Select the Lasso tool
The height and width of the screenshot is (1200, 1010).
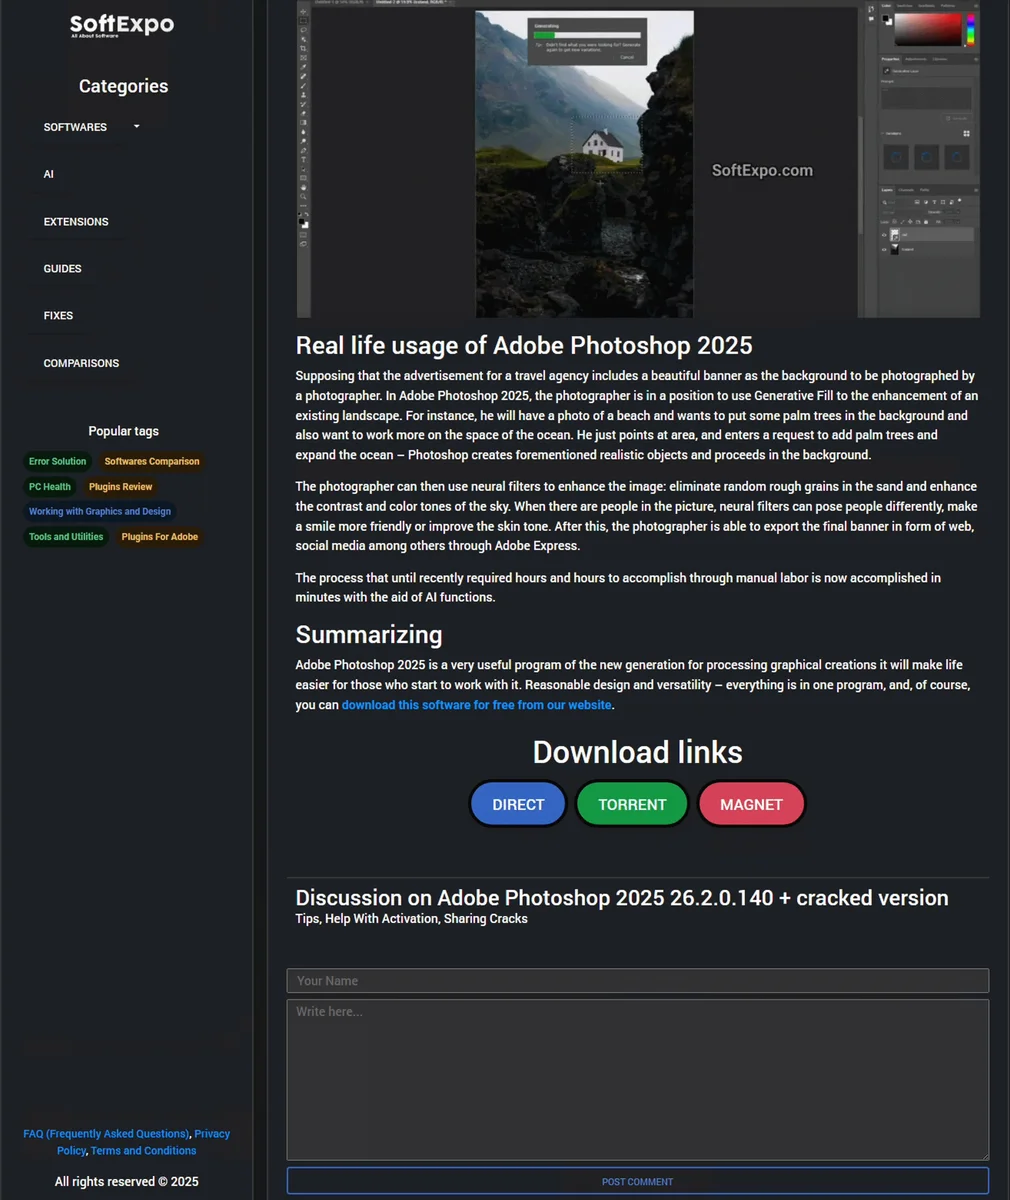303,28
